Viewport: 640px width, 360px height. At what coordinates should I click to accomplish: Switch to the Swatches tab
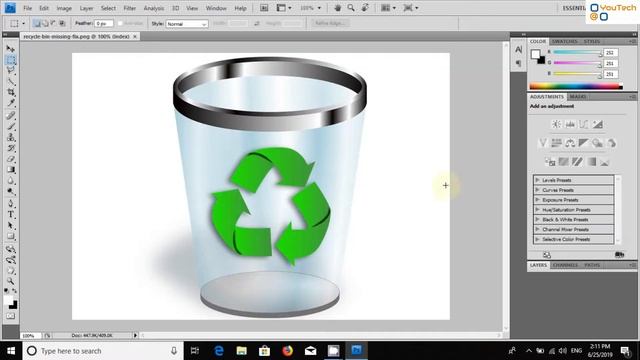click(x=565, y=42)
